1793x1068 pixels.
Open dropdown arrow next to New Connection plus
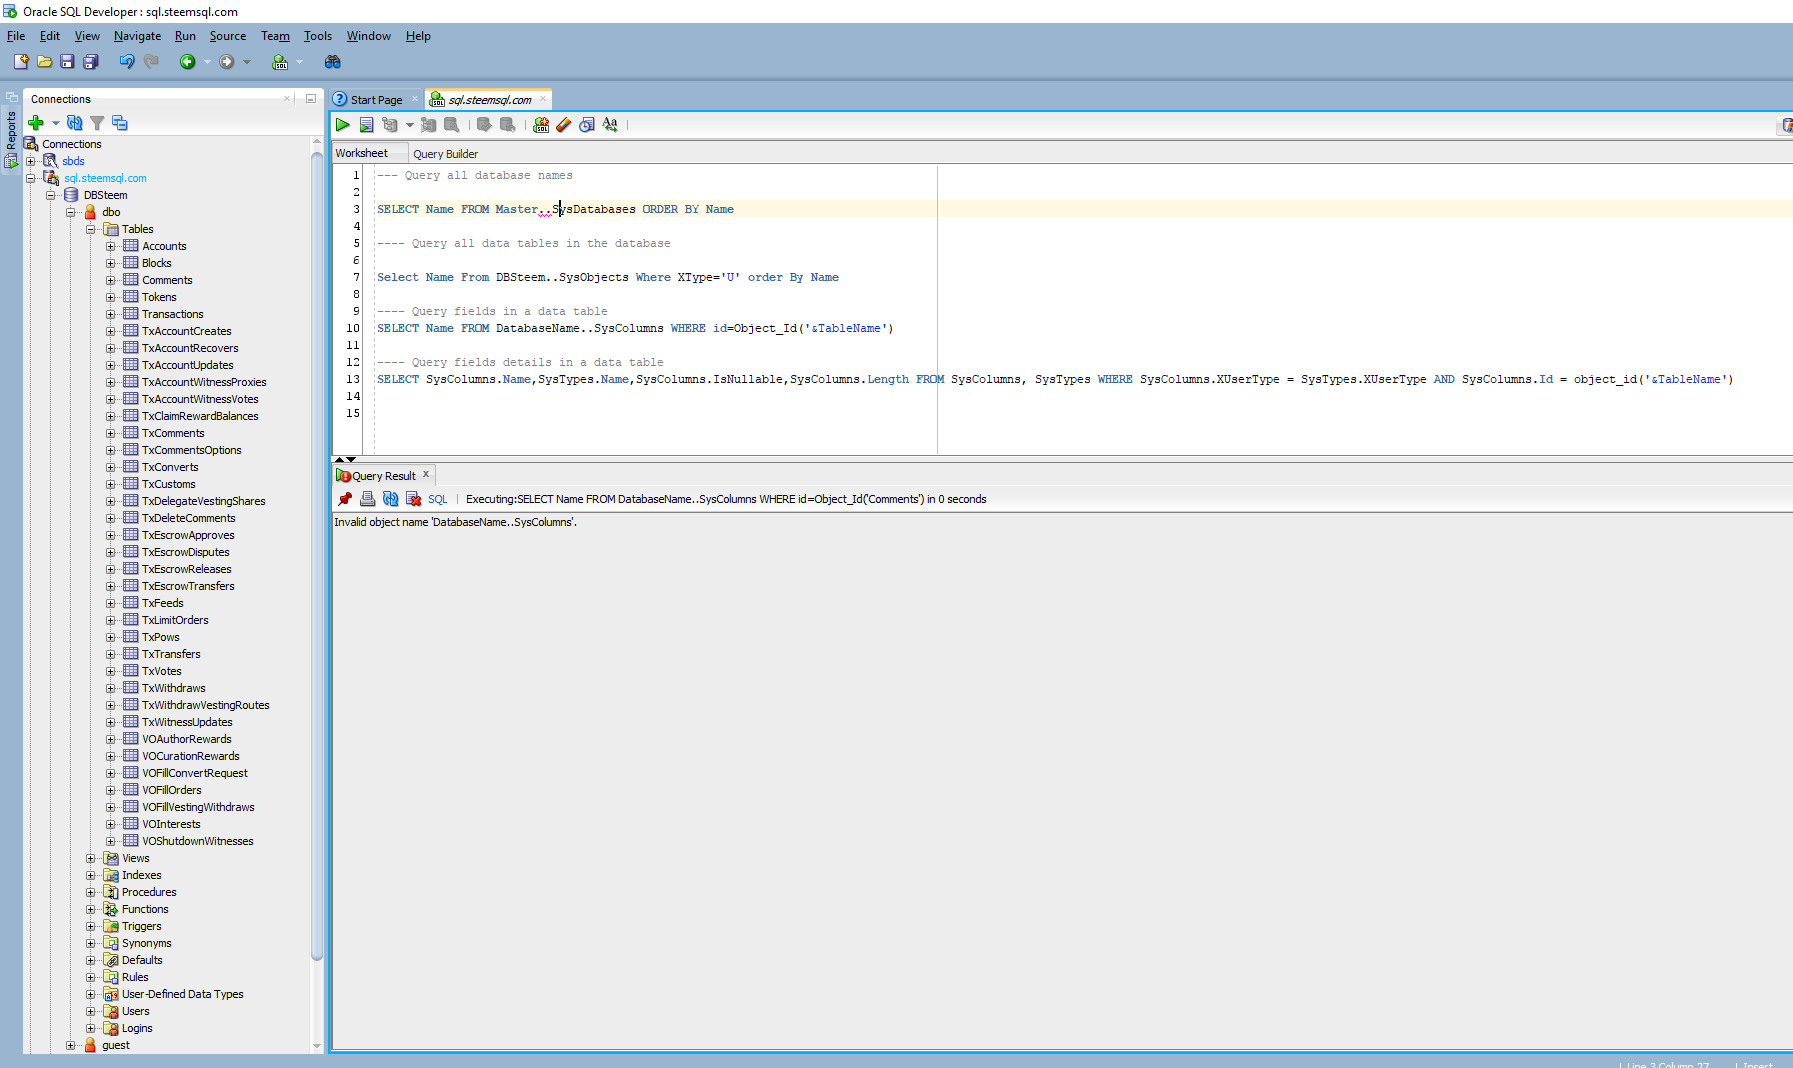pos(55,123)
